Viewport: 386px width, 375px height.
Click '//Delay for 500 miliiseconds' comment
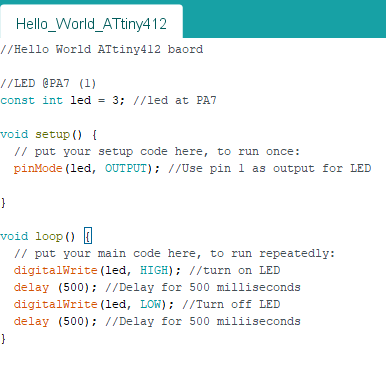click(203, 321)
